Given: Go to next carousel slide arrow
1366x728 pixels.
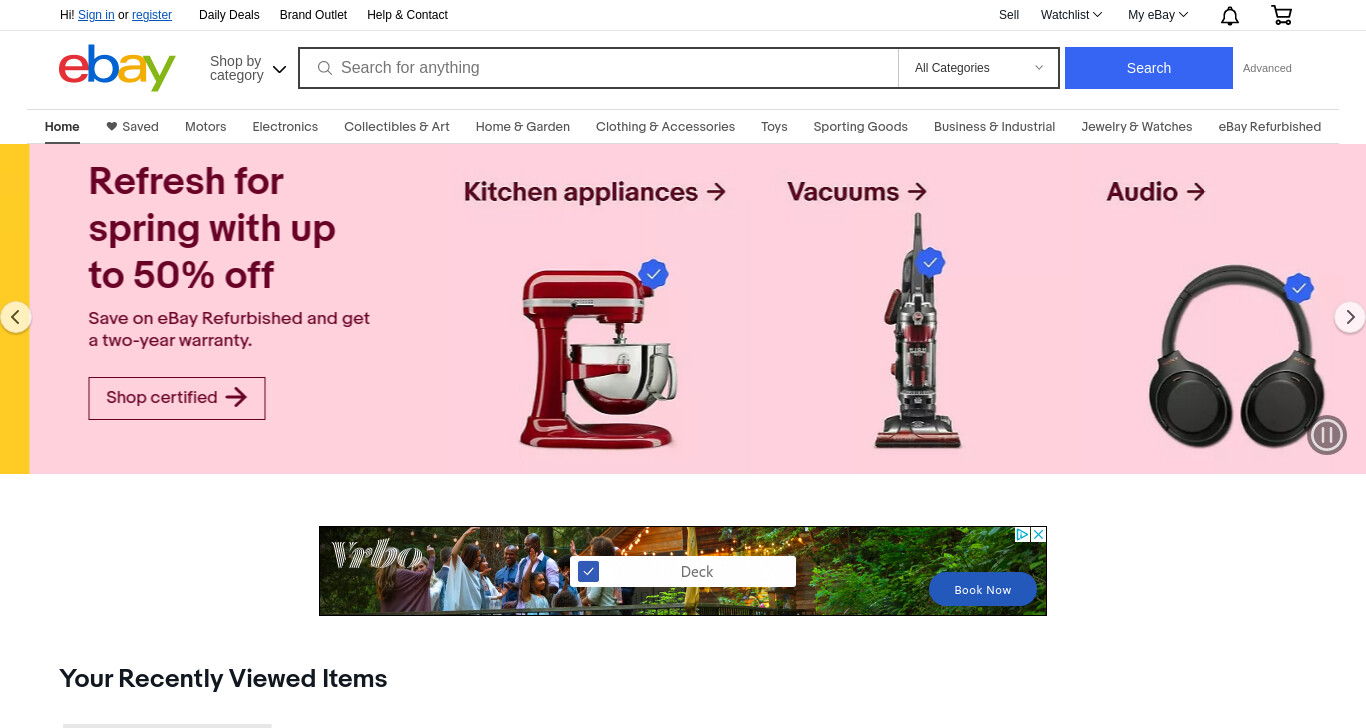Looking at the screenshot, I should click(x=1350, y=317).
